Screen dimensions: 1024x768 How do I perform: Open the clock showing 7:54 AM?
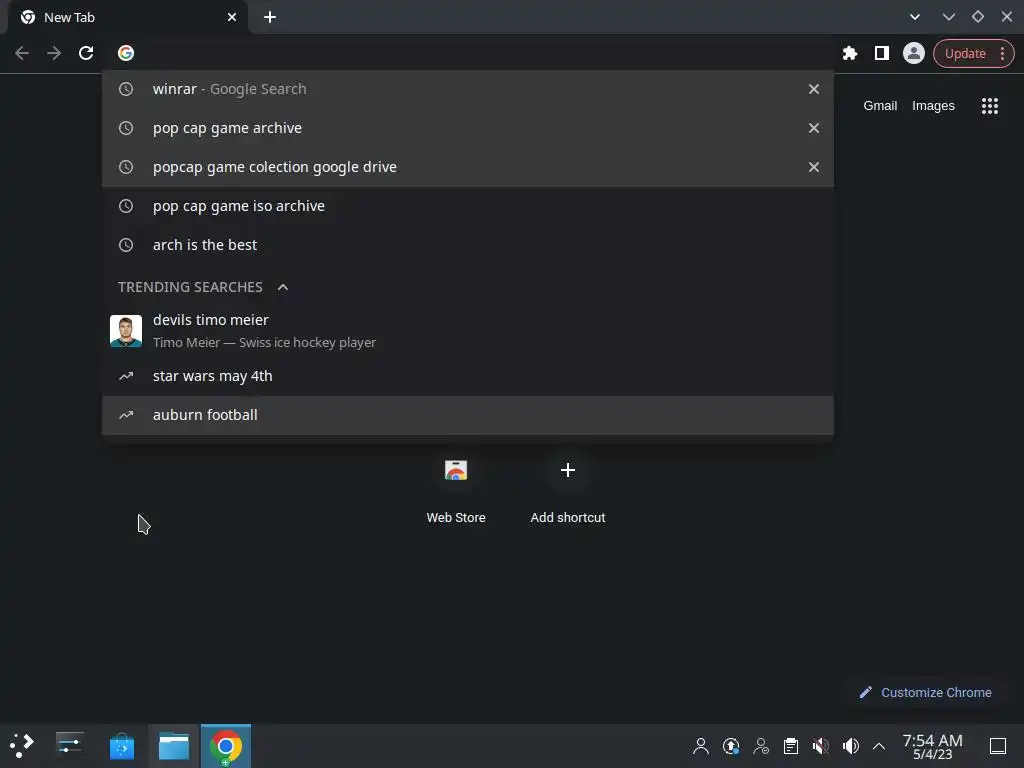(x=933, y=746)
